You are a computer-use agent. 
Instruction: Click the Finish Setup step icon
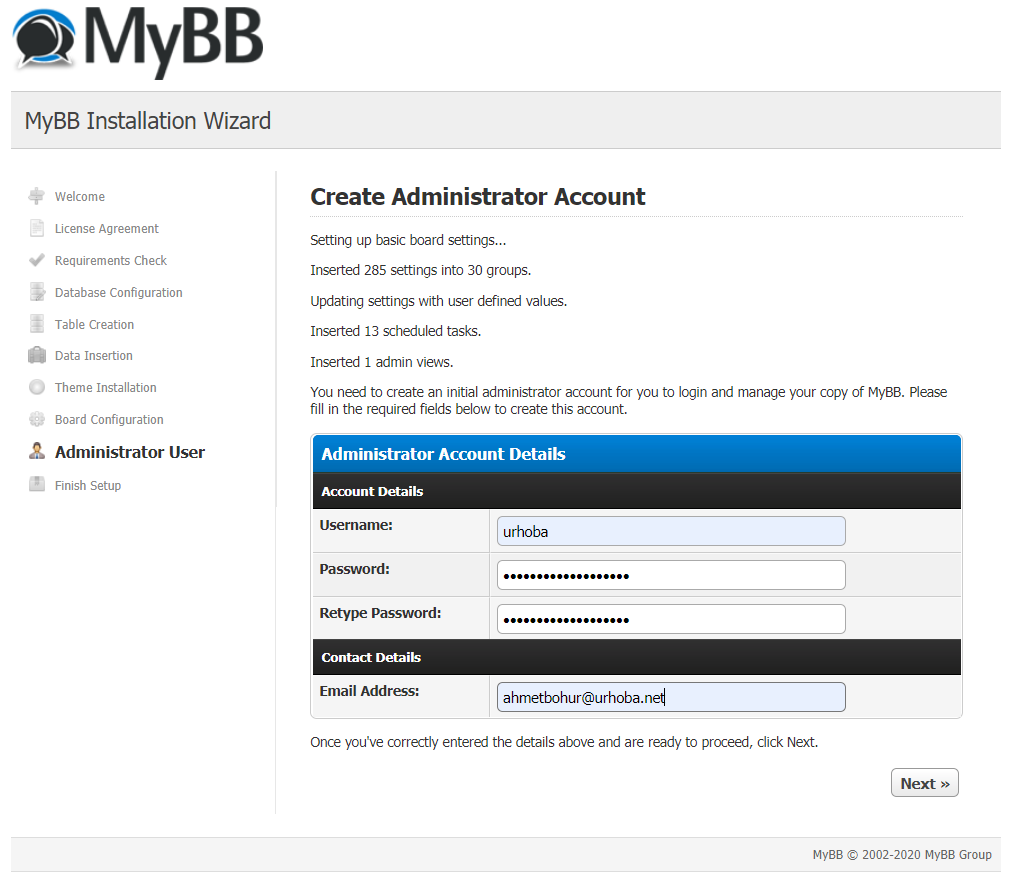tap(36, 485)
